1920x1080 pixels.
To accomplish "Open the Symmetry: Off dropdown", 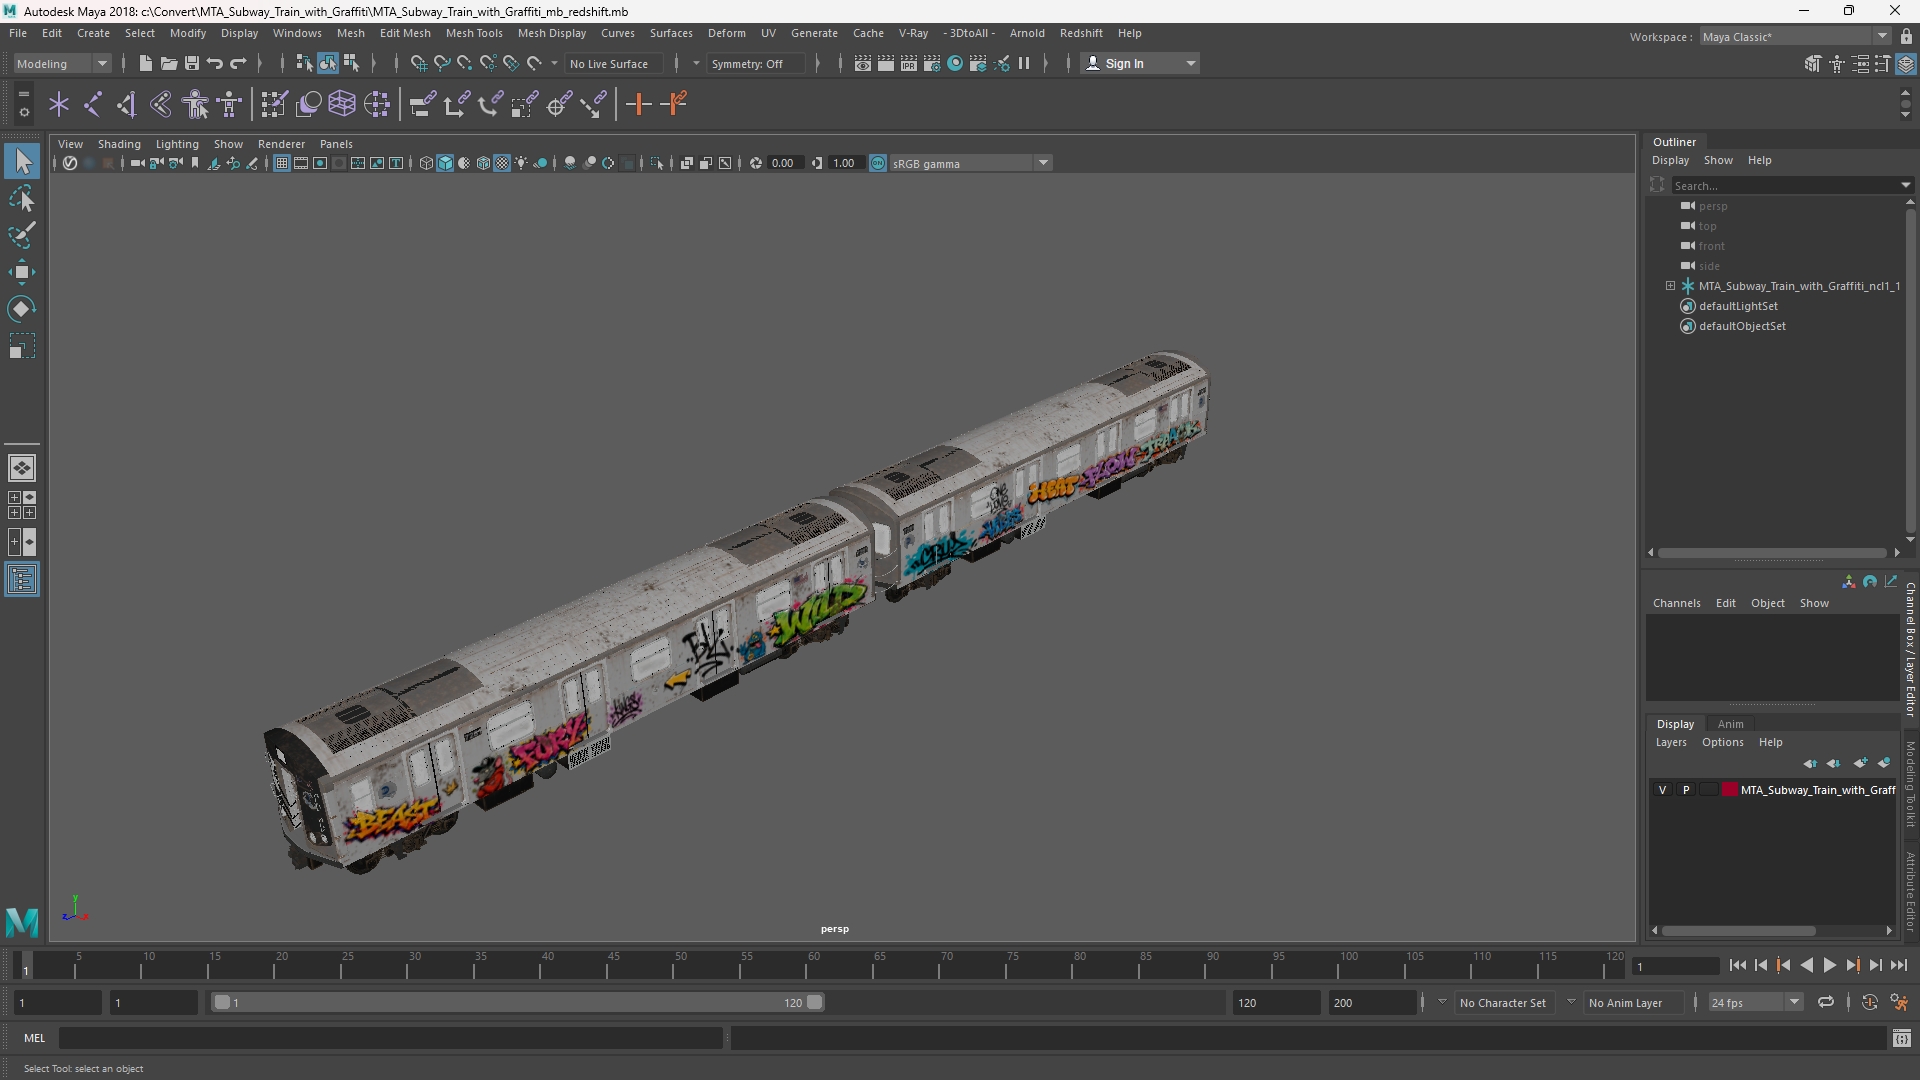I will click(756, 63).
